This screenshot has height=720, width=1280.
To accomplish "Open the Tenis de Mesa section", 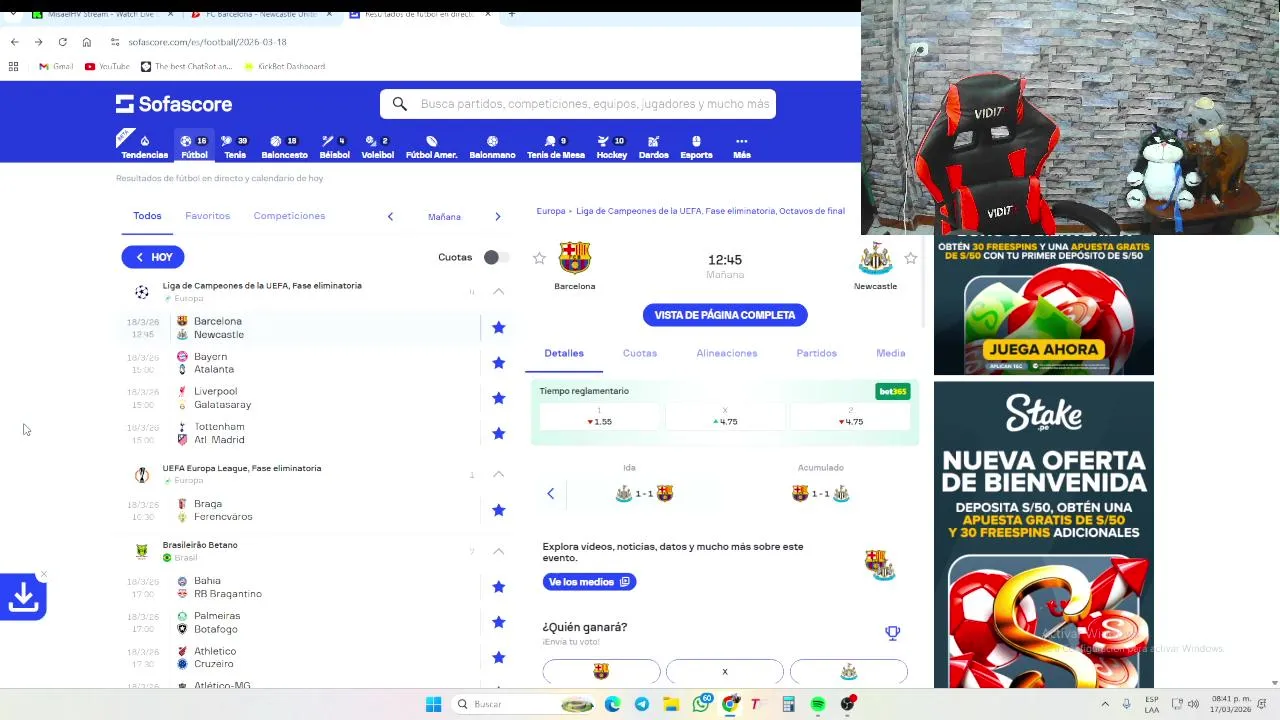I will pos(556,147).
